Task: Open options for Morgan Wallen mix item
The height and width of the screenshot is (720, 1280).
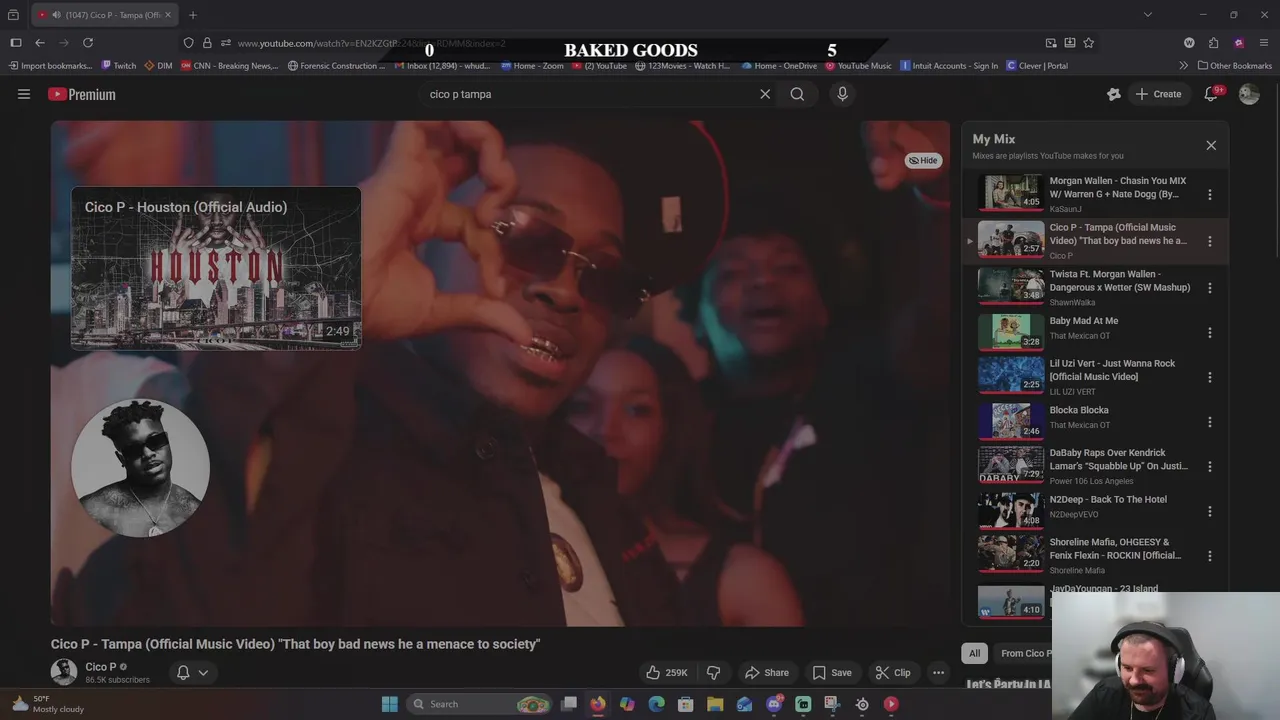Action: coord(1209,195)
